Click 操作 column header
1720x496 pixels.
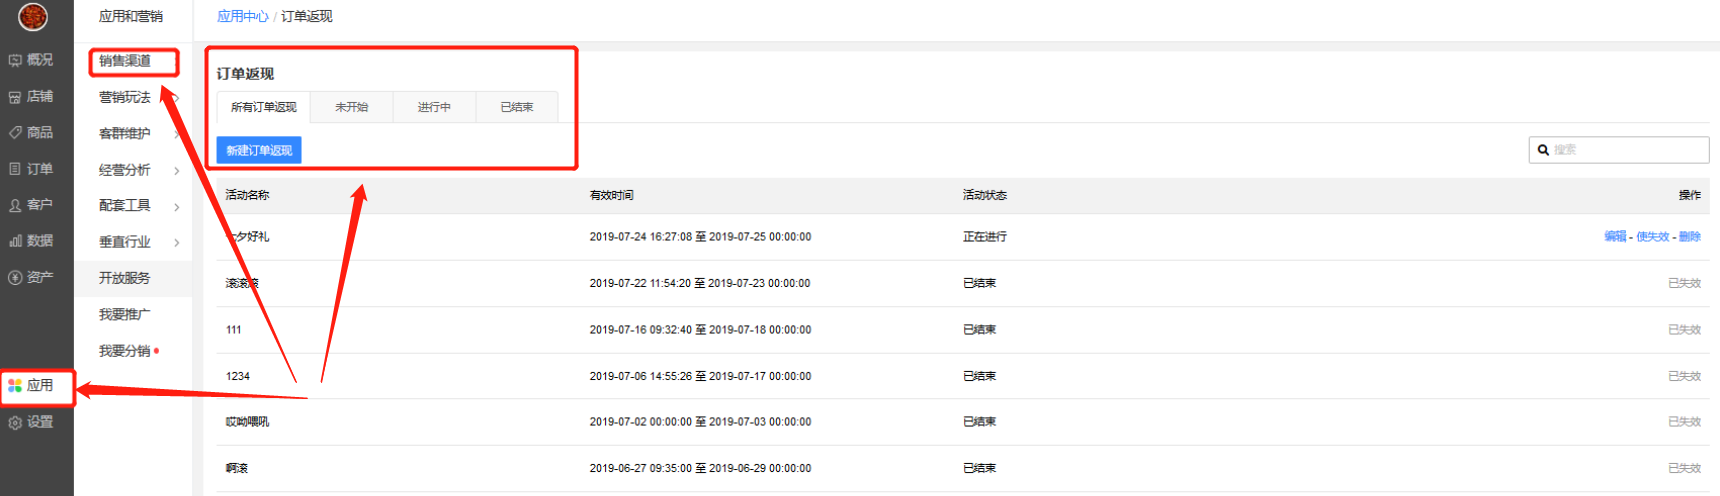point(1690,195)
